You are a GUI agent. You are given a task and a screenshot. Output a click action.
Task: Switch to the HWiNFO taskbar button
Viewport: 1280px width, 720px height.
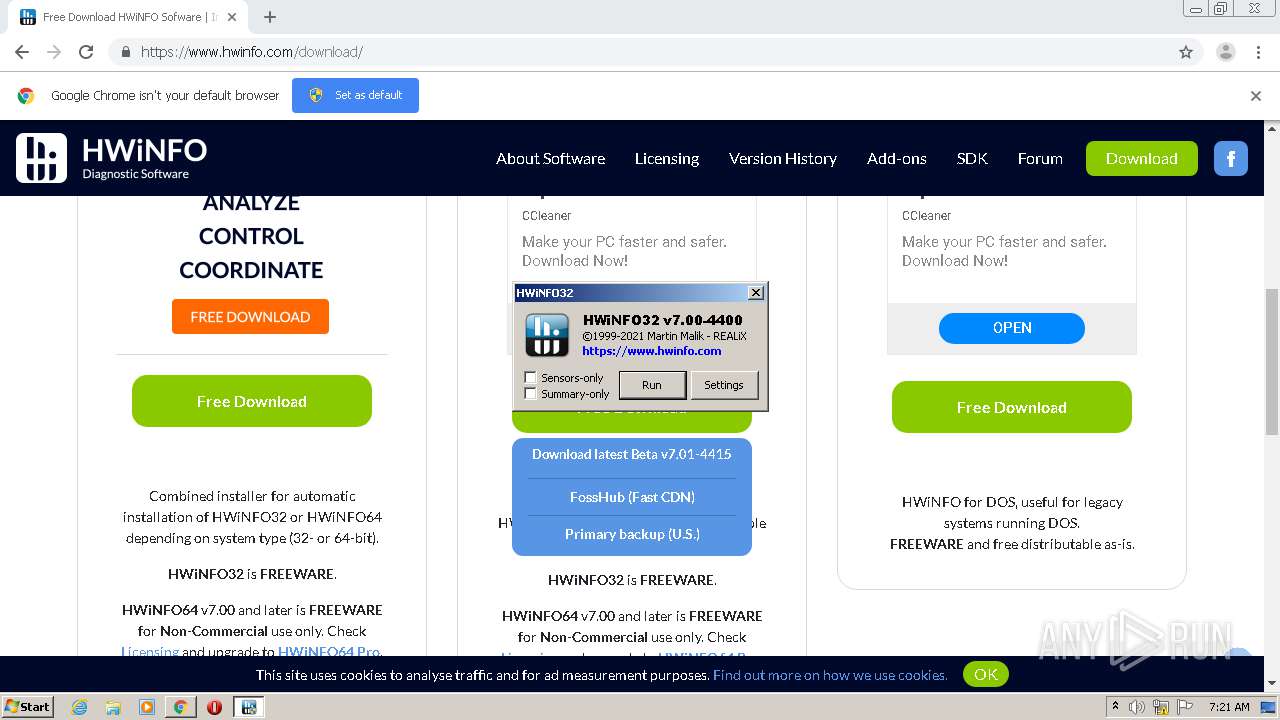[x=248, y=707]
